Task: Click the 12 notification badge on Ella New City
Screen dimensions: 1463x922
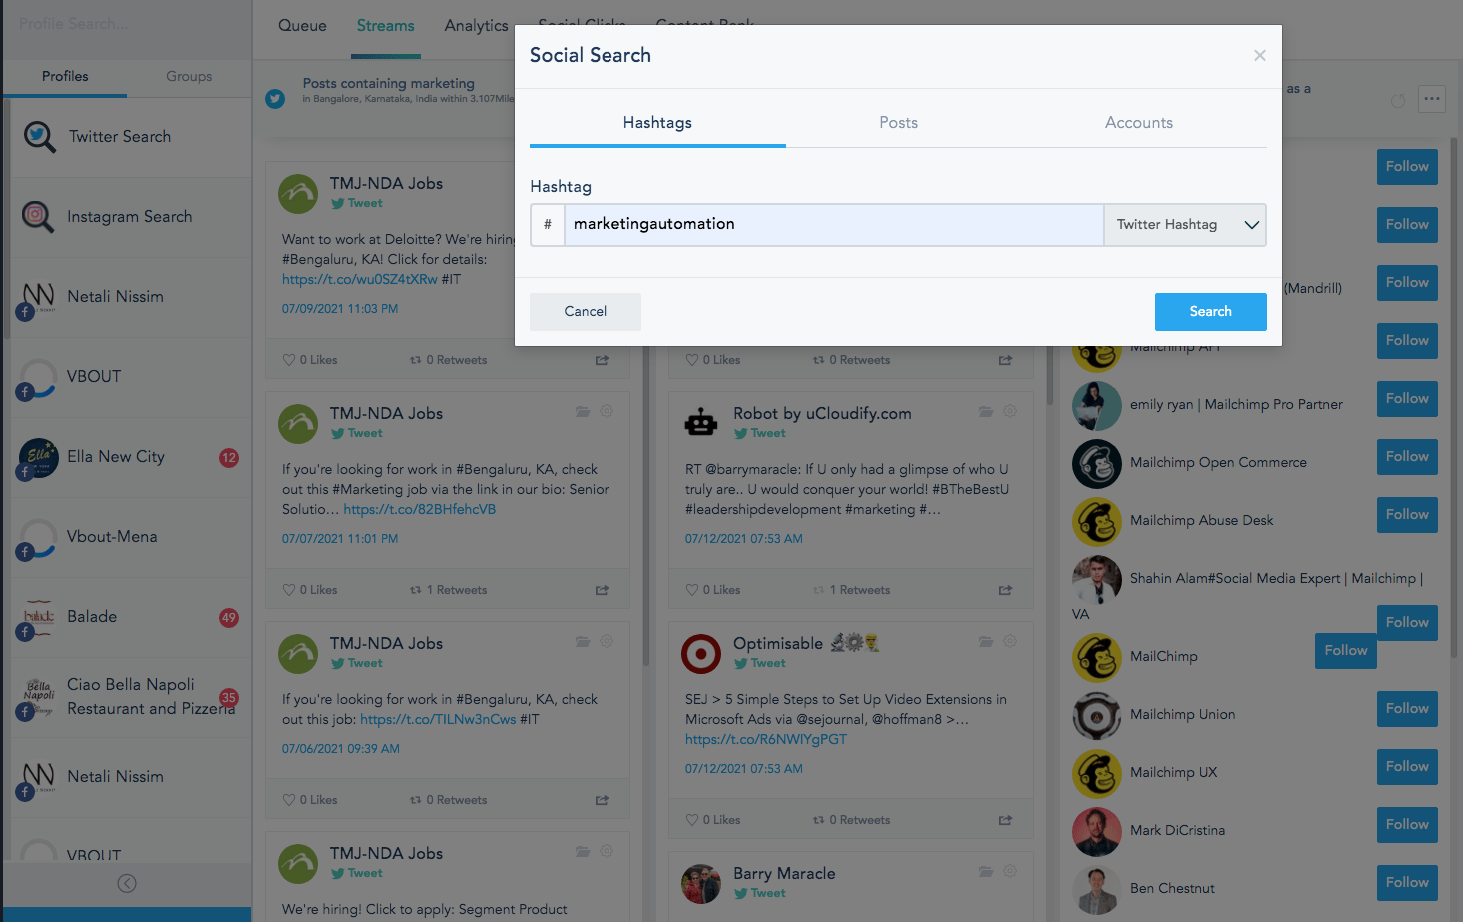Action: click(229, 458)
